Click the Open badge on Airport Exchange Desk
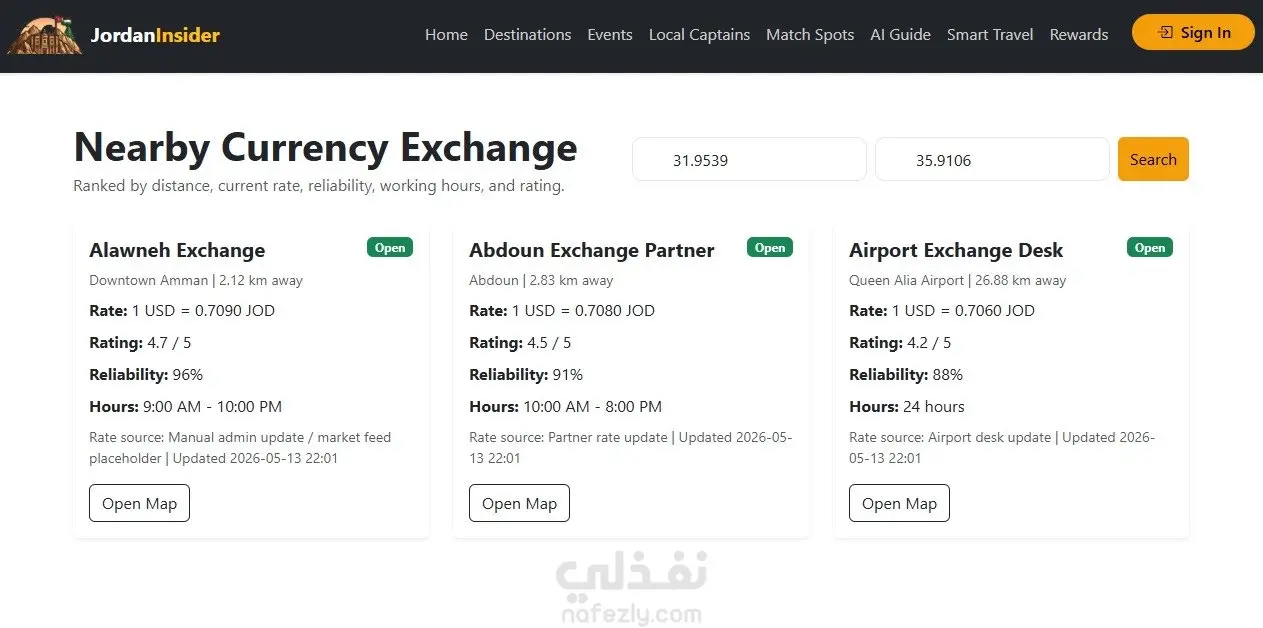Image resolution: width=1263 pixels, height=628 pixels. click(x=1150, y=247)
